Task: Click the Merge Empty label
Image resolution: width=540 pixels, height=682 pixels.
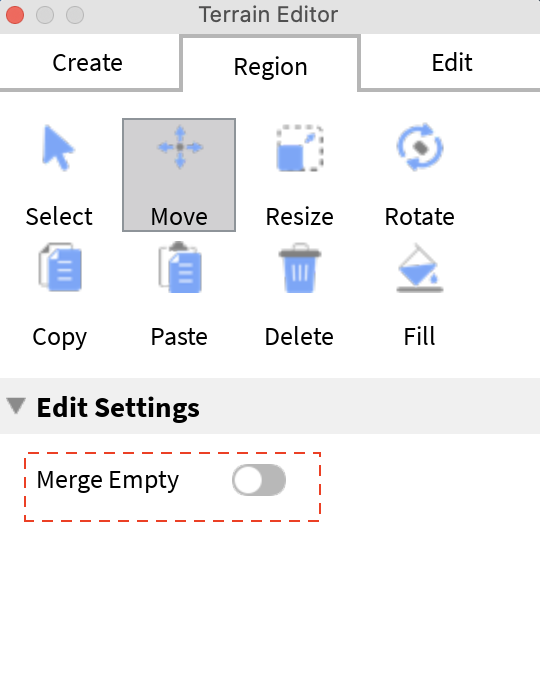Action: (107, 481)
